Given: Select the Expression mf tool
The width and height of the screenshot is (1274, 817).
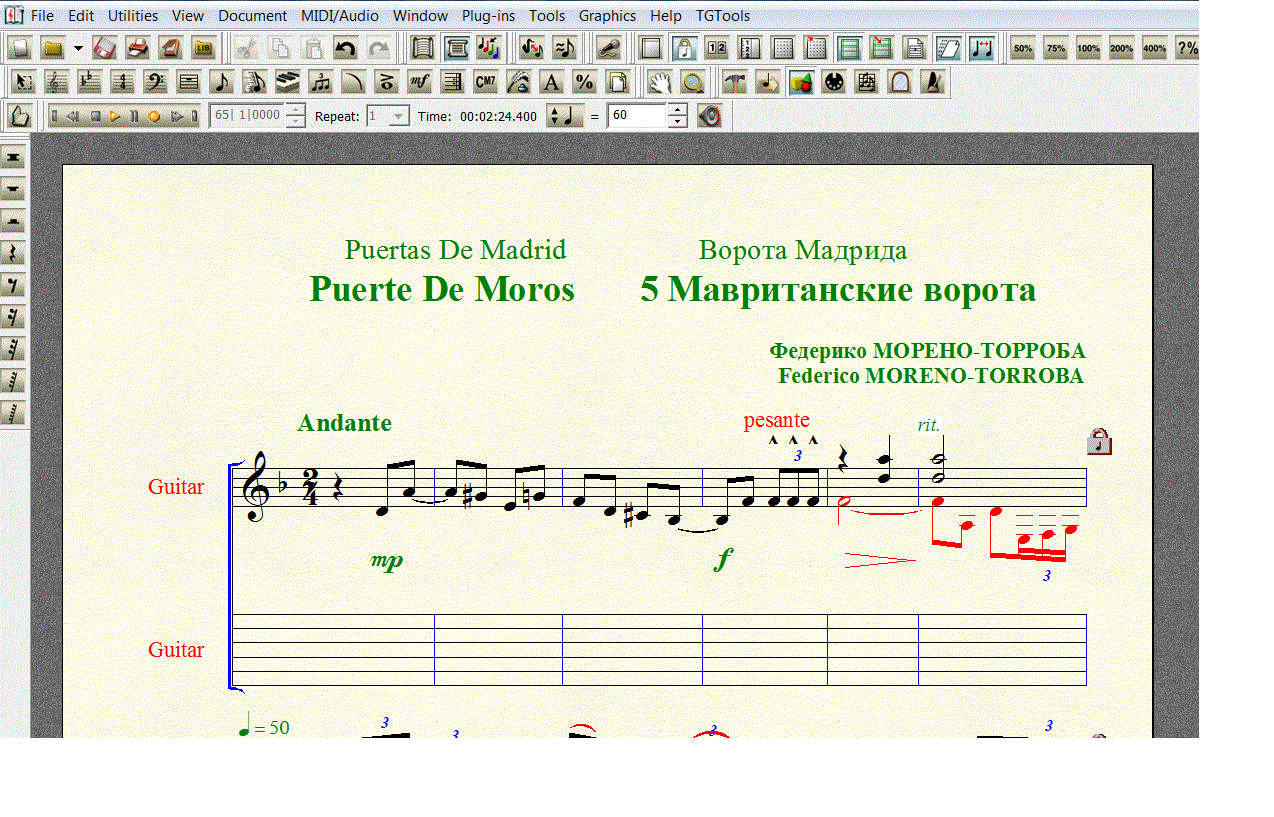Looking at the screenshot, I should (418, 82).
